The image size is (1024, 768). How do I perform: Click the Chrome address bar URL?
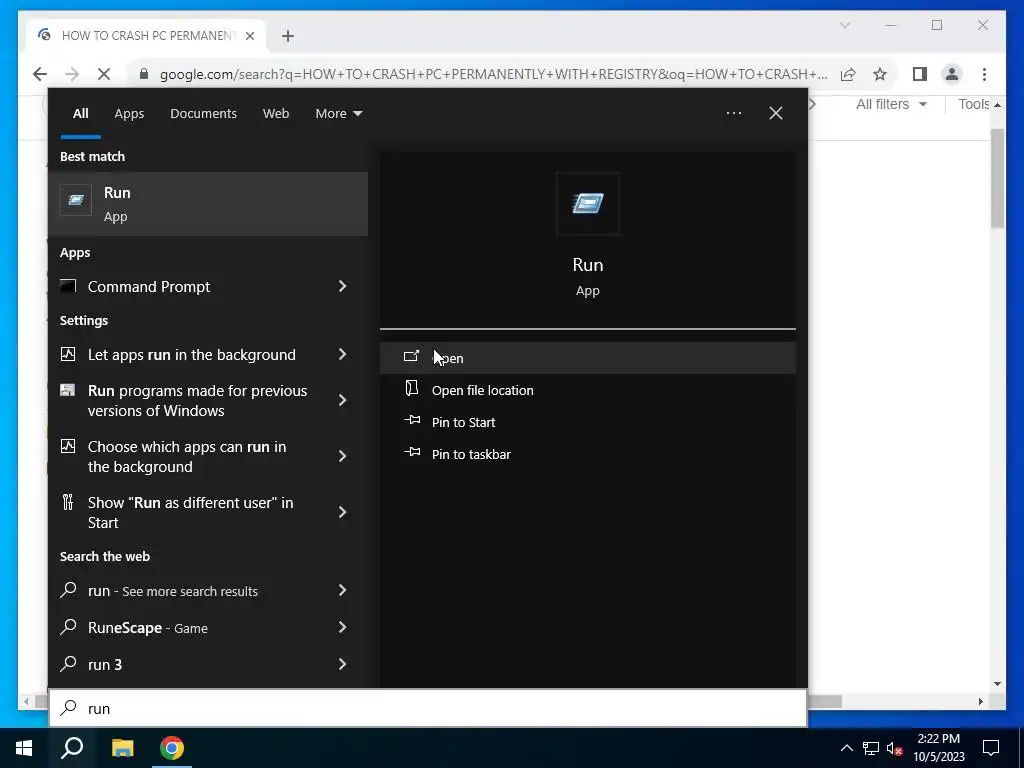click(x=494, y=74)
